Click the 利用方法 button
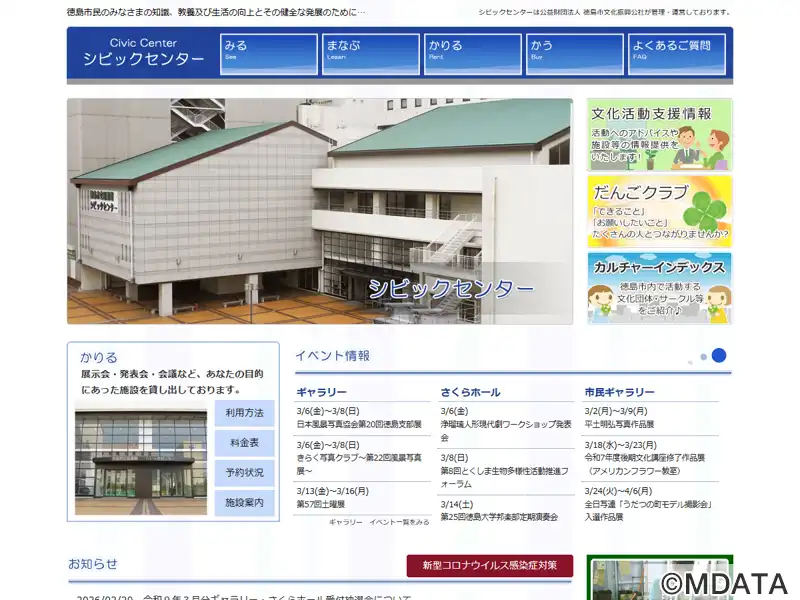Viewport: 800px width, 600px height. pyautogui.click(x=244, y=413)
